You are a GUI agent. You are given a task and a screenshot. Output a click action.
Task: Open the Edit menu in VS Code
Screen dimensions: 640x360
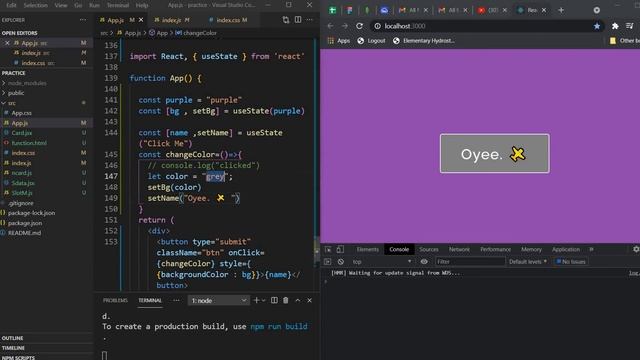(11, 5)
